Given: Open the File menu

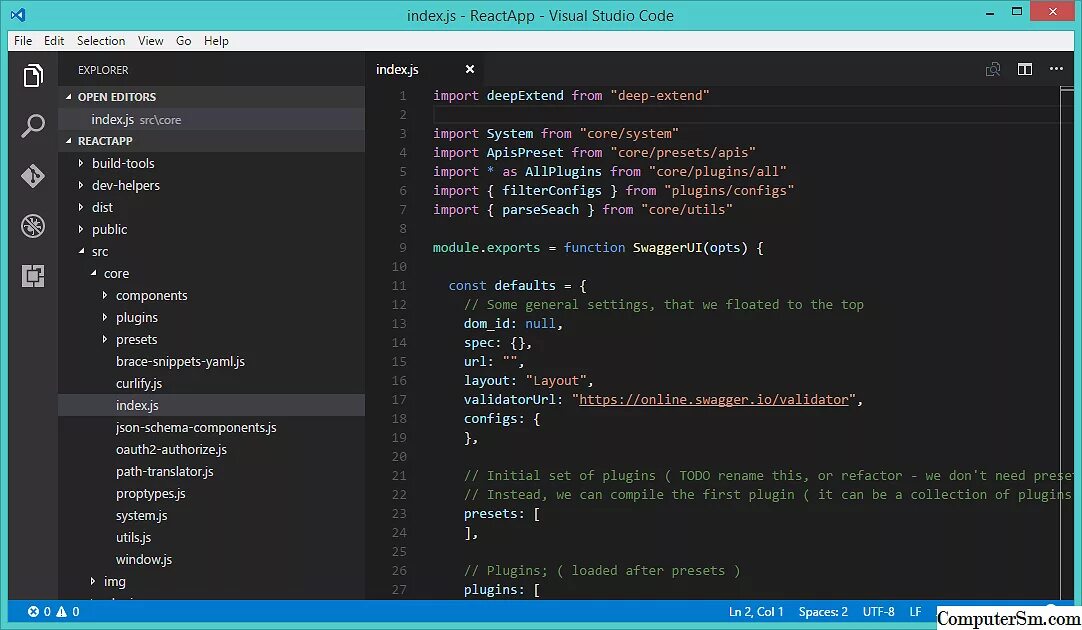Looking at the screenshot, I should tap(23, 41).
